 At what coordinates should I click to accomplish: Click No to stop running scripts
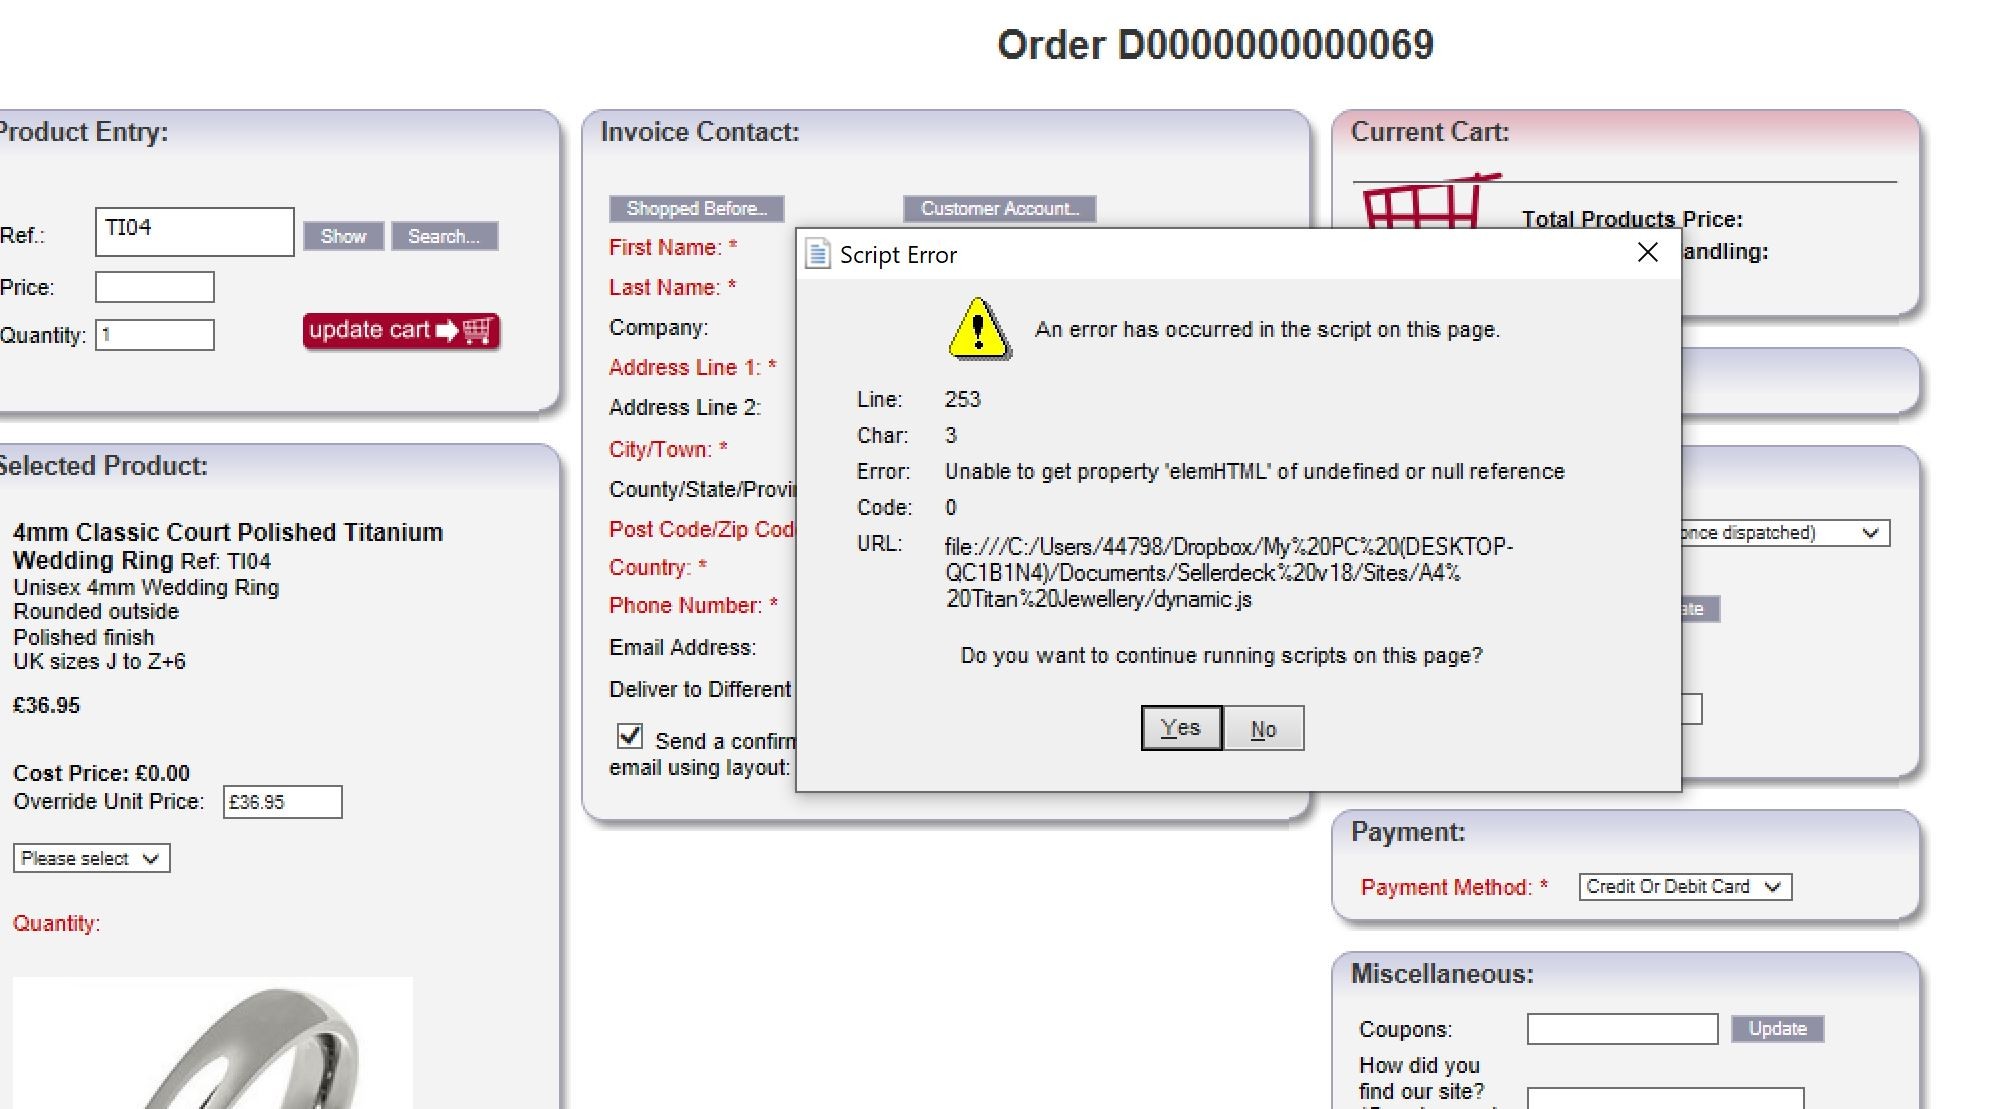click(x=1263, y=729)
